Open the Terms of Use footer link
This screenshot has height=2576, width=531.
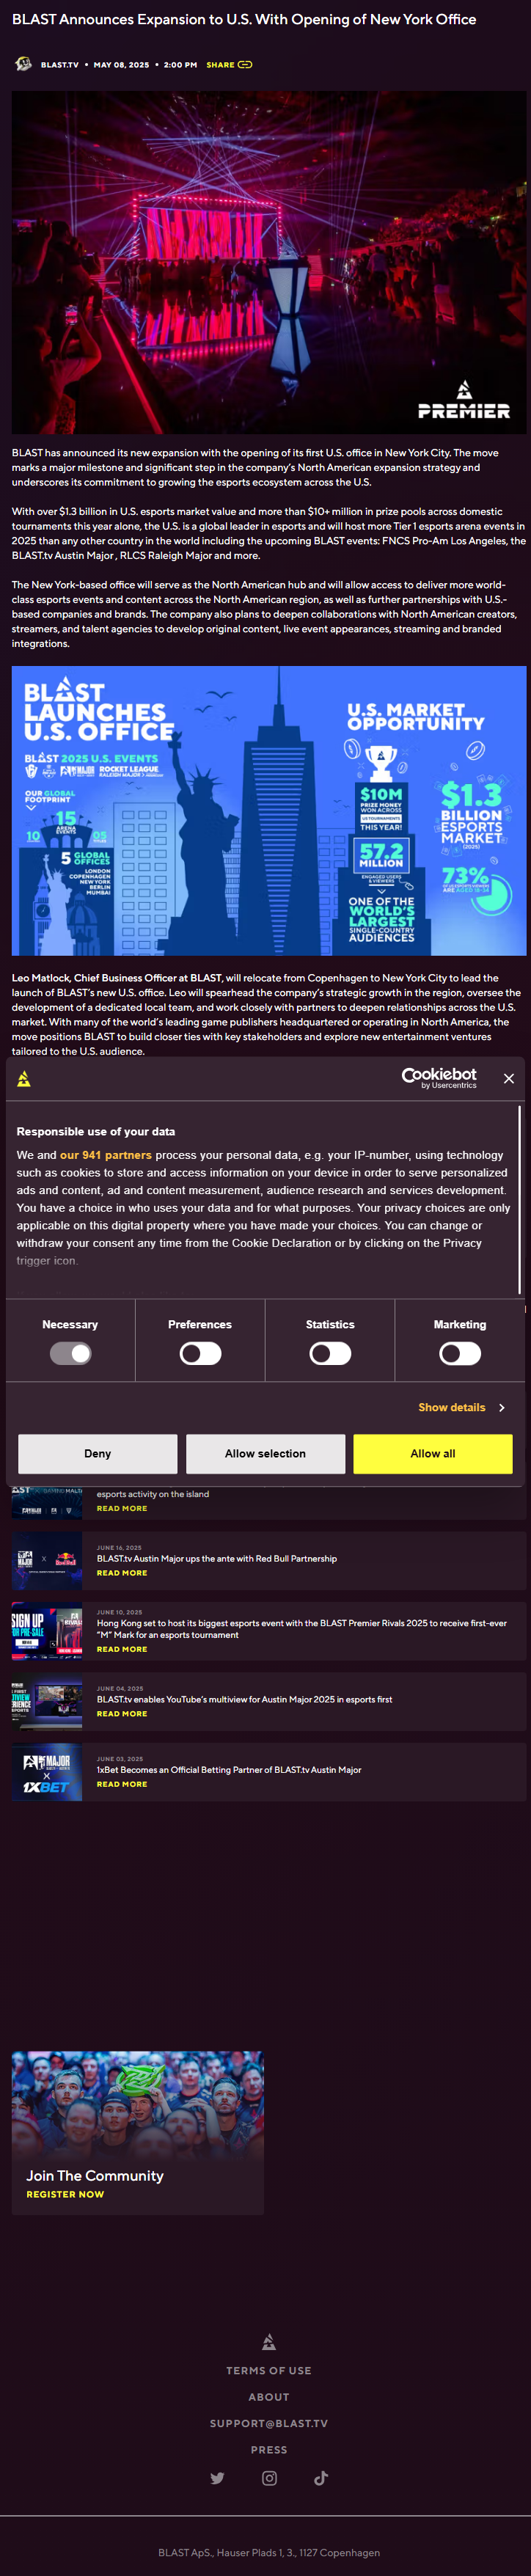[268, 2370]
